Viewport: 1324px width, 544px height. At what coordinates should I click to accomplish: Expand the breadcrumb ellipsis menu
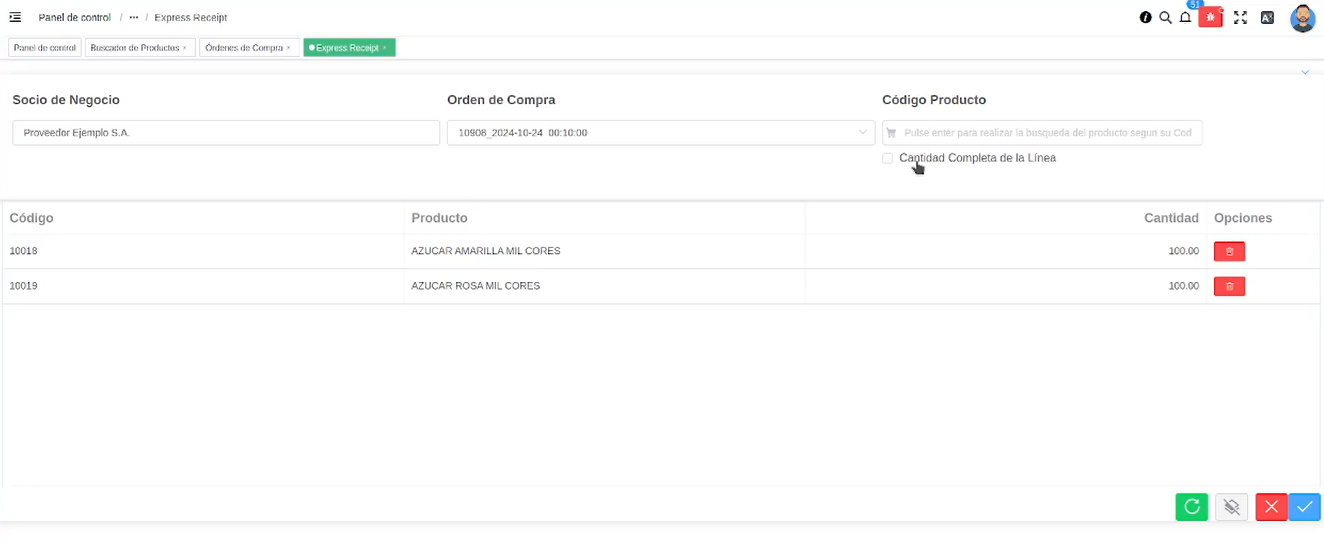click(134, 17)
